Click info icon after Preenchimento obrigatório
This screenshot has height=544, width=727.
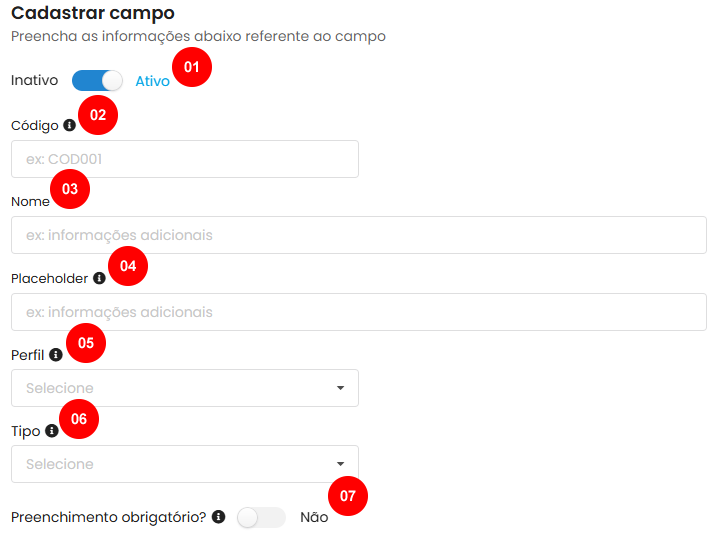pyautogui.click(x=218, y=517)
